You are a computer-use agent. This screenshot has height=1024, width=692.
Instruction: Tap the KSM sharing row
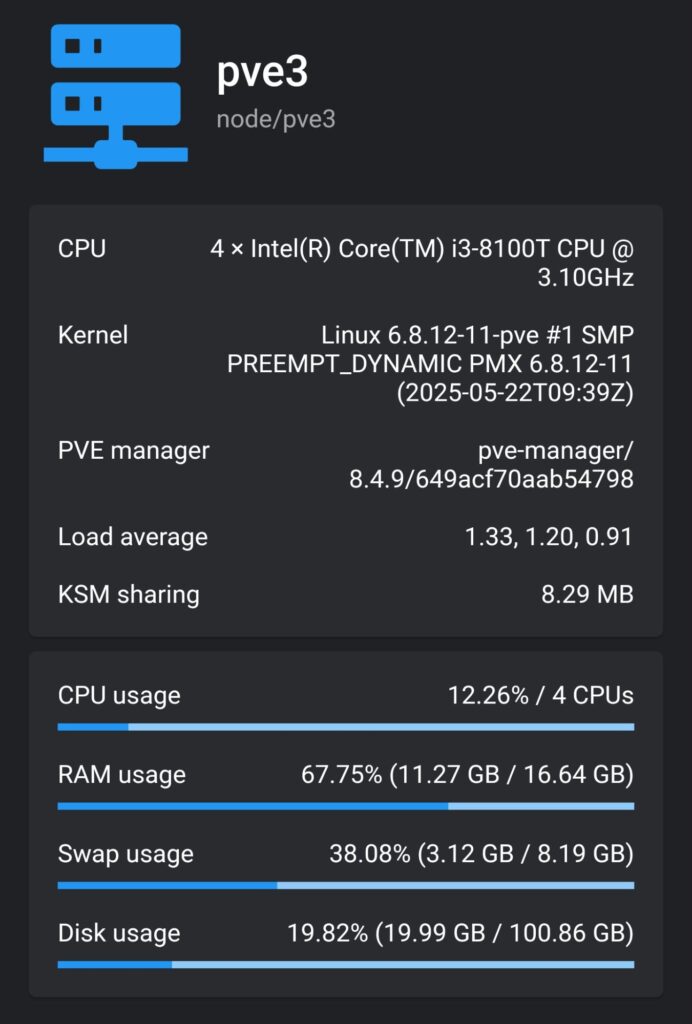(x=345, y=594)
